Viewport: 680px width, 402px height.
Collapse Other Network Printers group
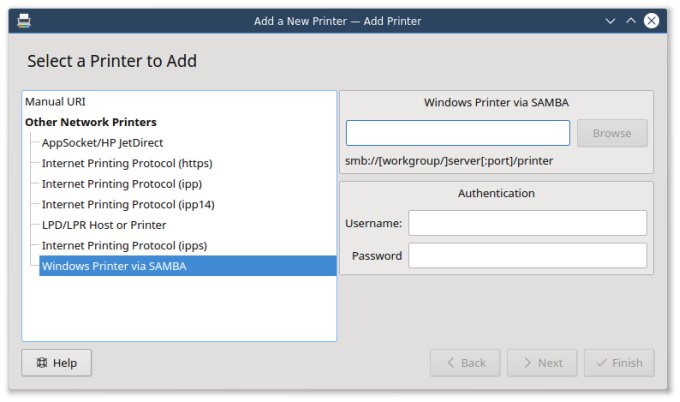(90, 122)
